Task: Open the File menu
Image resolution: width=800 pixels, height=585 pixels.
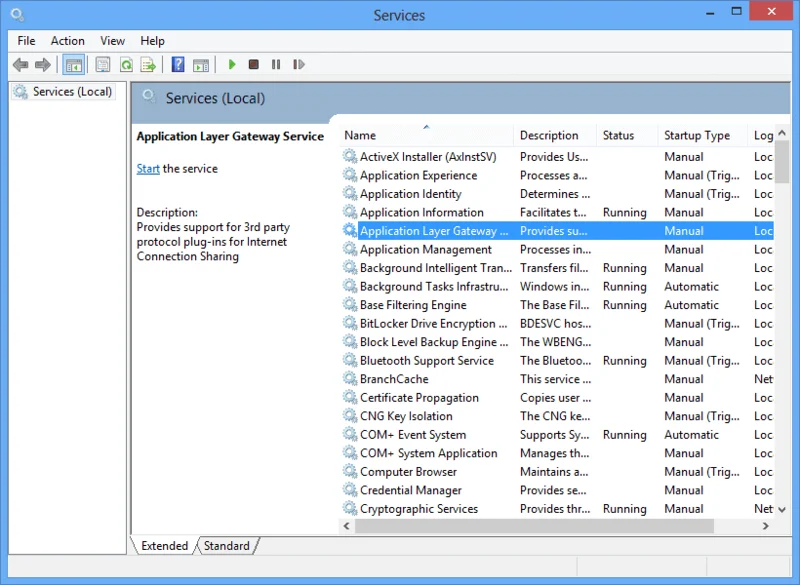Action: coord(26,41)
